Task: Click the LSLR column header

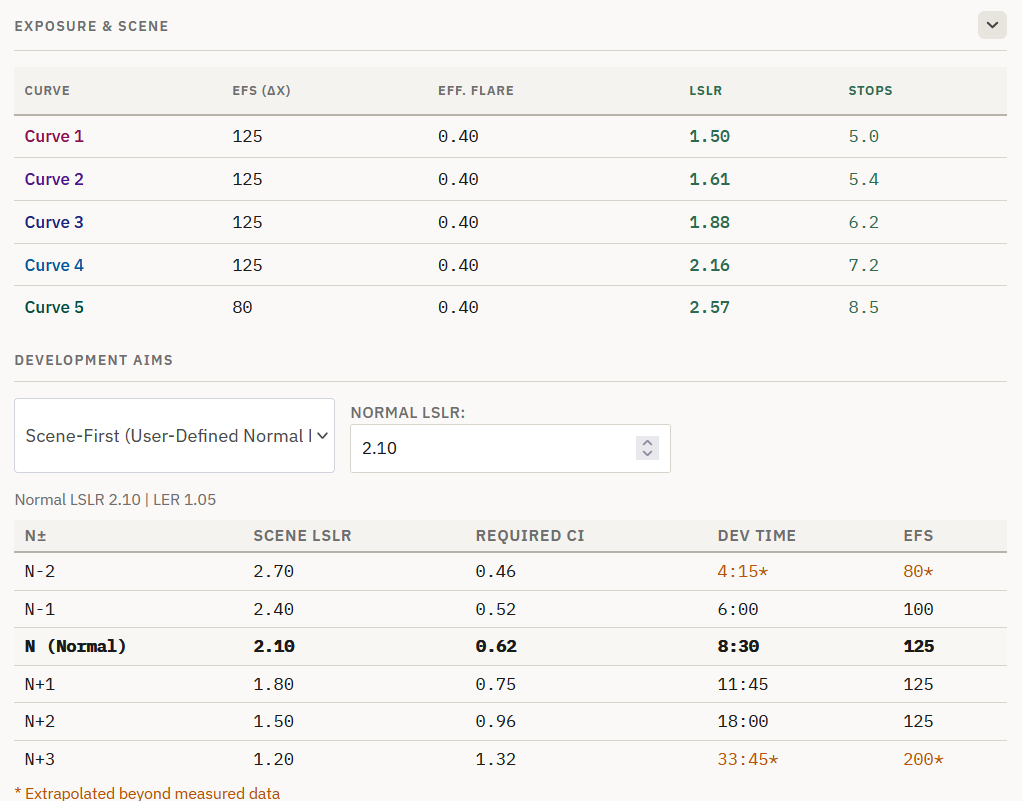Action: pyautogui.click(x=705, y=91)
